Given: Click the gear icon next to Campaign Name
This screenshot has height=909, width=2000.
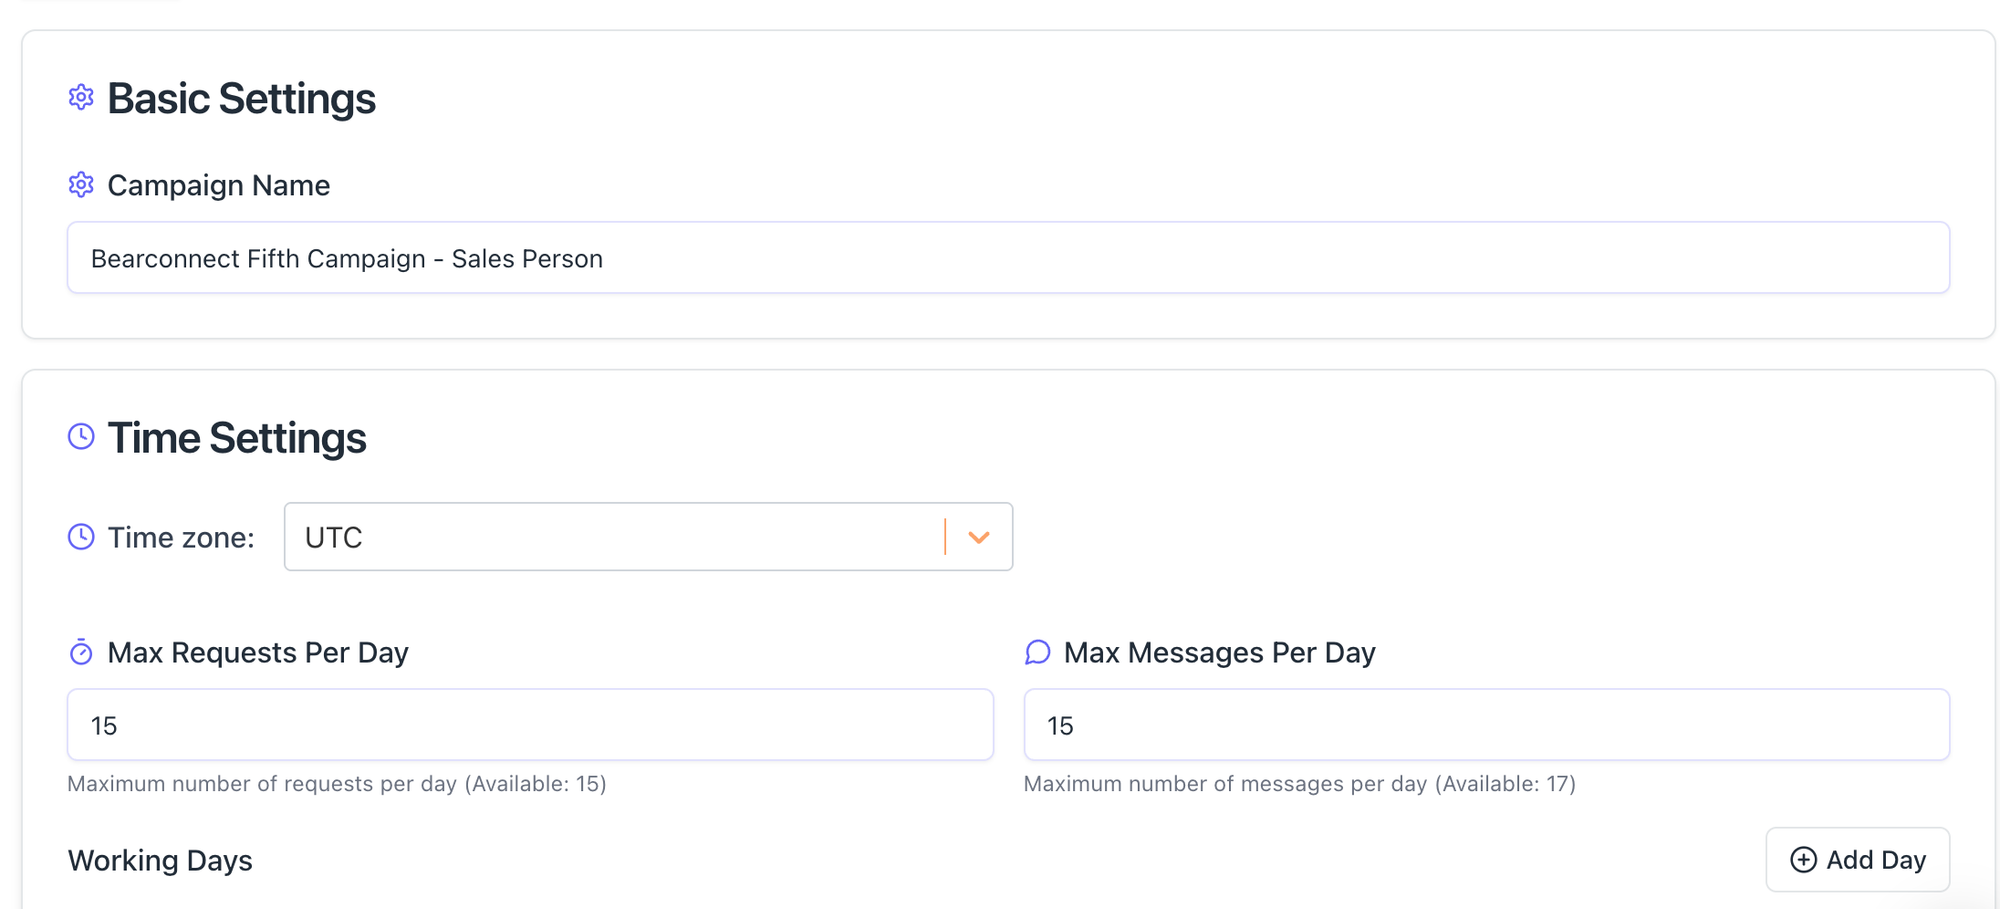Looking at the screenshot, I should (x=81, y=185).
